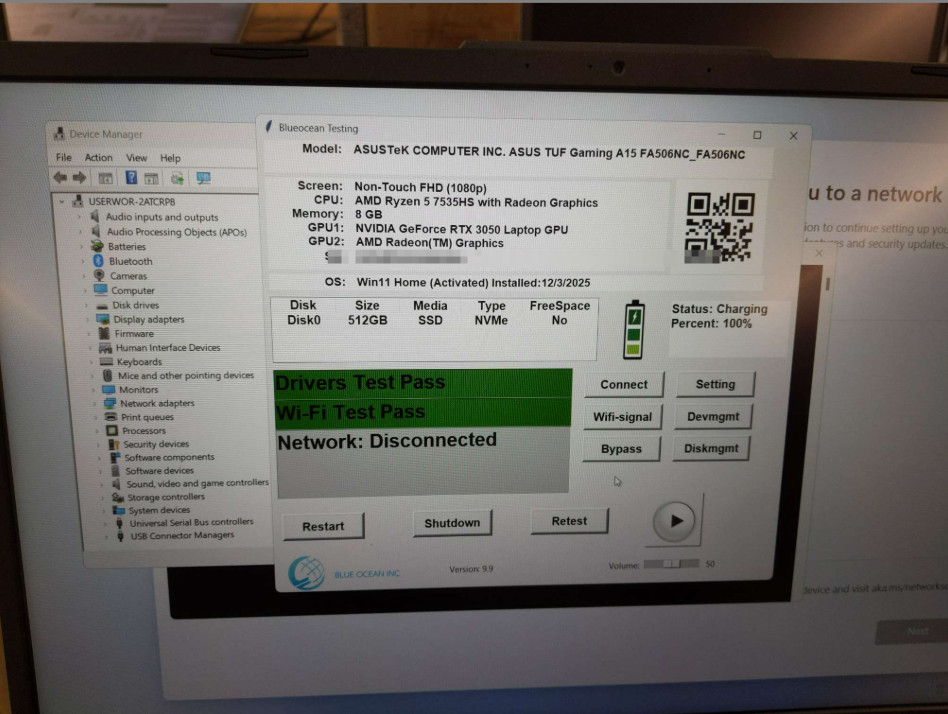Click the Back arrow in Device Manager toolbar

click(x=60, y=177)
